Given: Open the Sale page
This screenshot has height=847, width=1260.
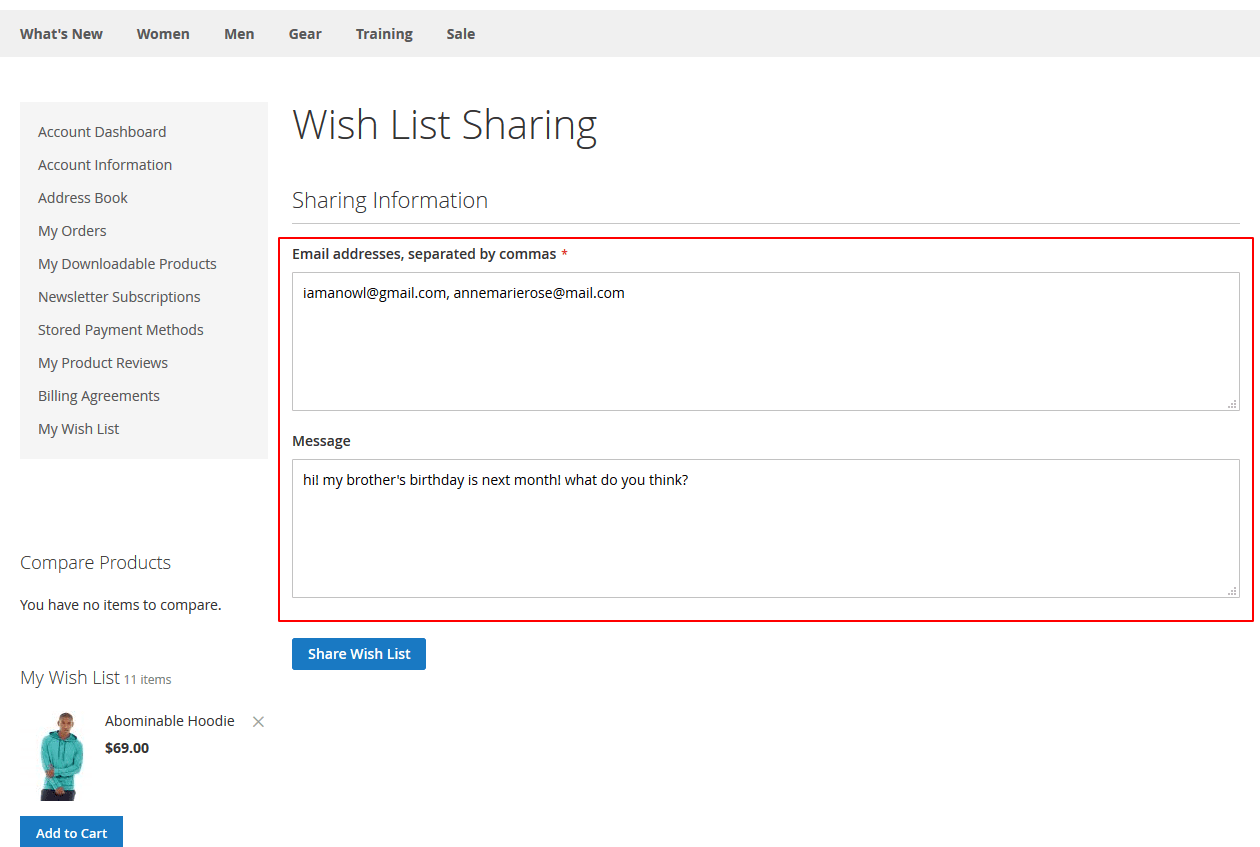Looking at the screenshot, I should pos(461,33).
